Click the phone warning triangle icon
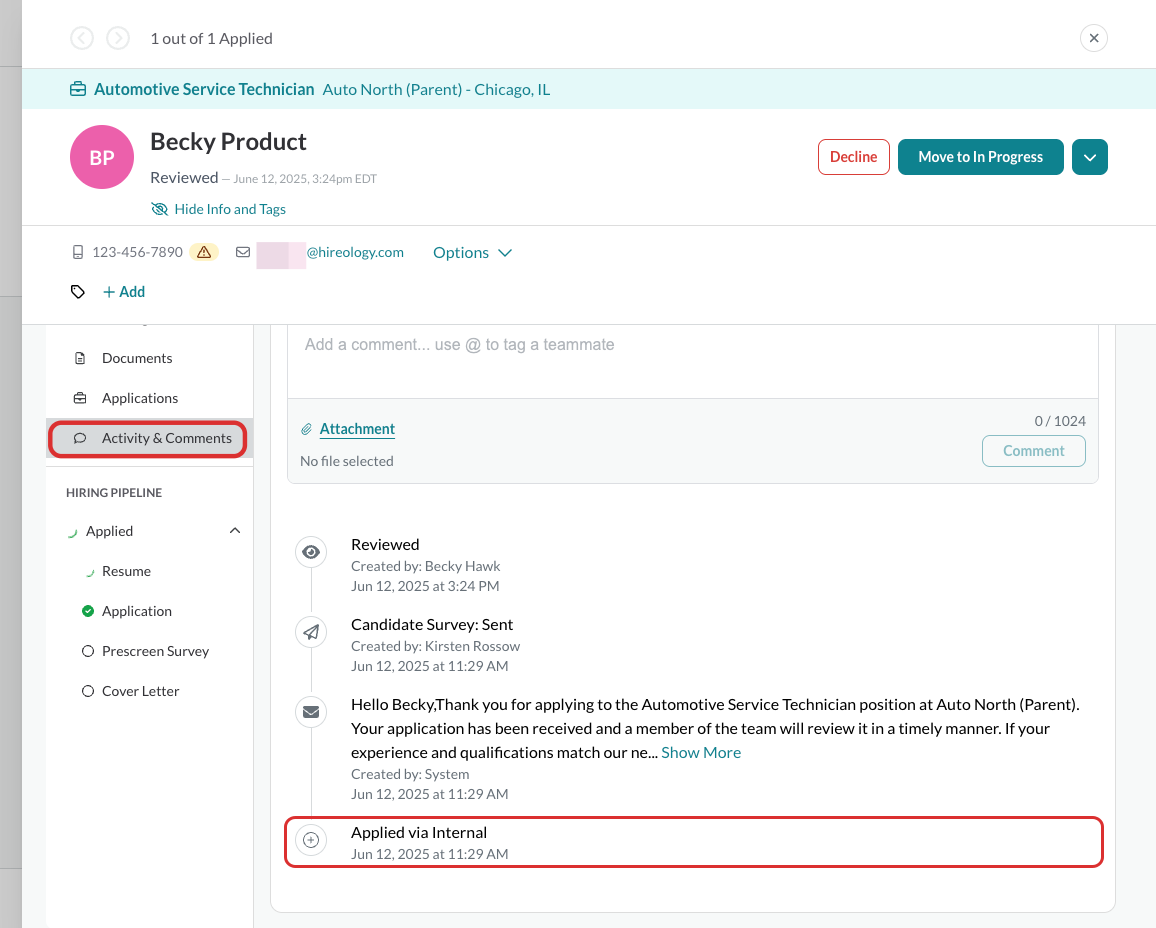Viewport: 1156px width, 928px height. [204, 252]
